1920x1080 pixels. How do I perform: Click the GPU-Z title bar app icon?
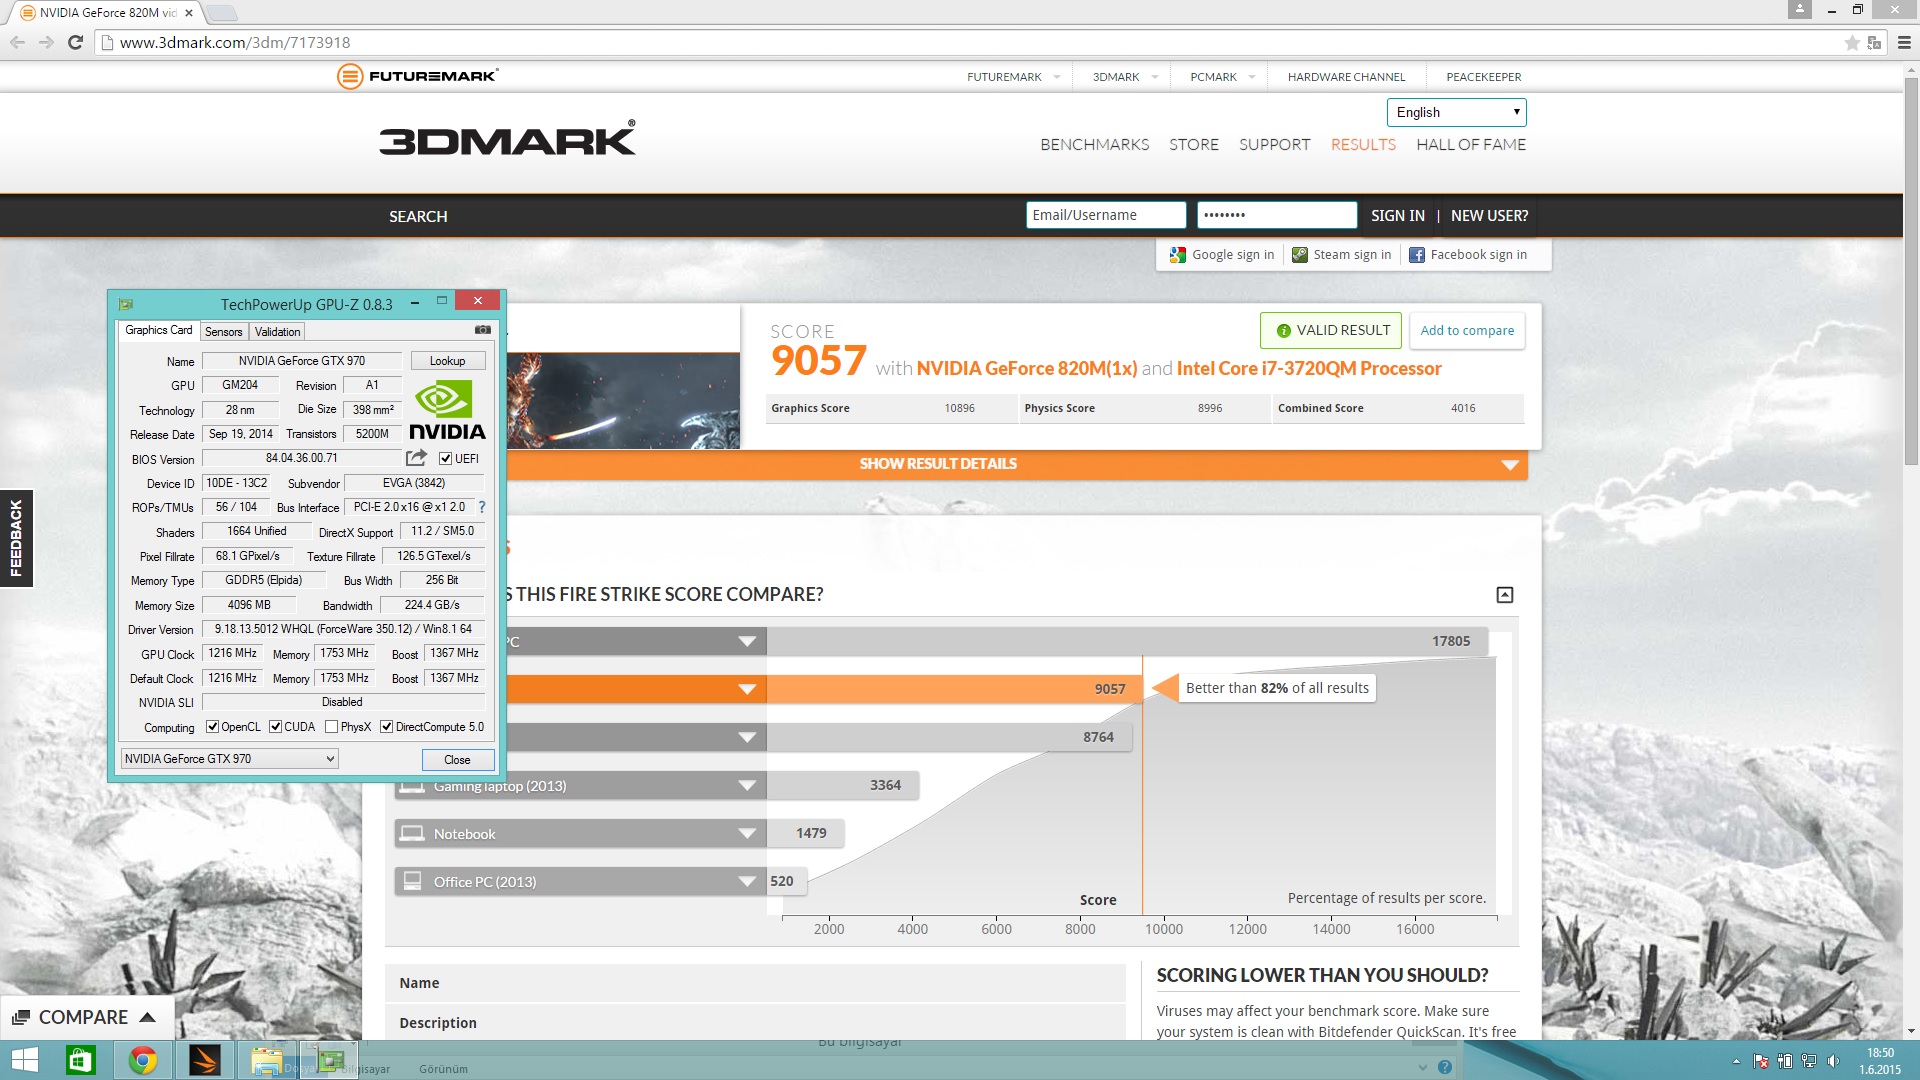pyautogui.click(x=126, y=304)
